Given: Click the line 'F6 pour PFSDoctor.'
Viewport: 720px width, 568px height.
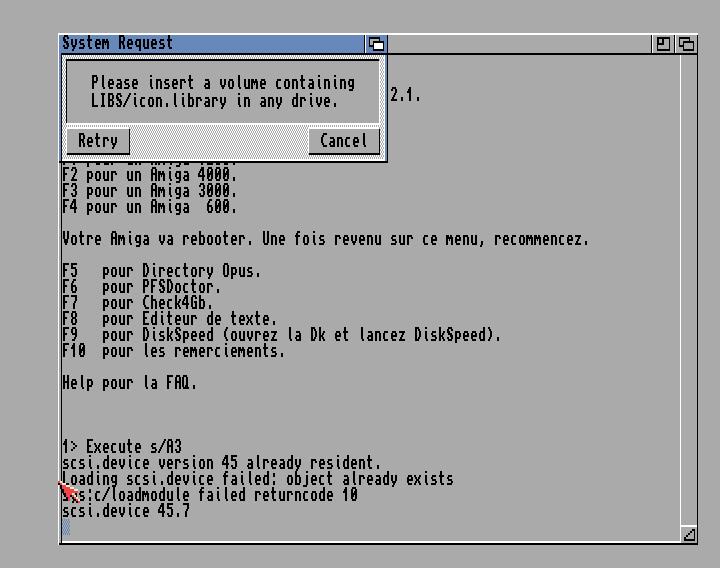Looking at the screenshot, I should click(141, 287).
